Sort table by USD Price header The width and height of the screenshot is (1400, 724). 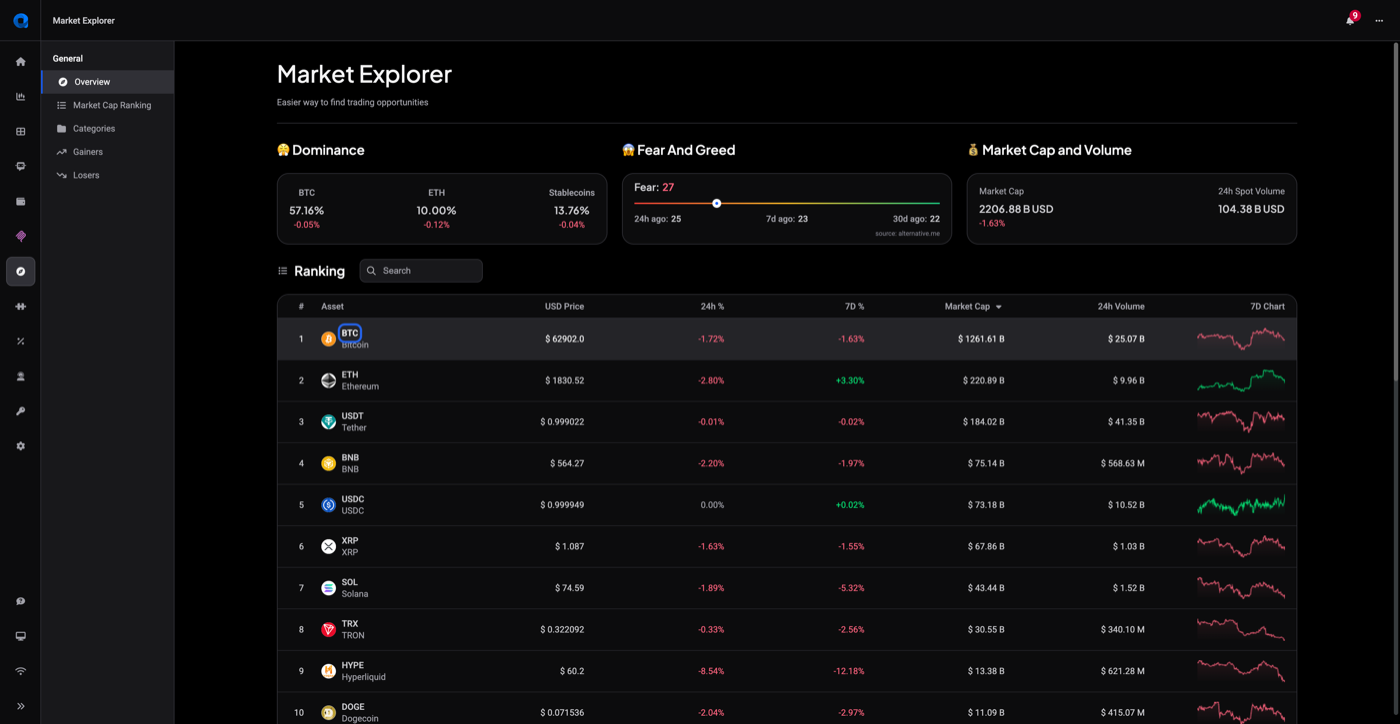[564, 307]
